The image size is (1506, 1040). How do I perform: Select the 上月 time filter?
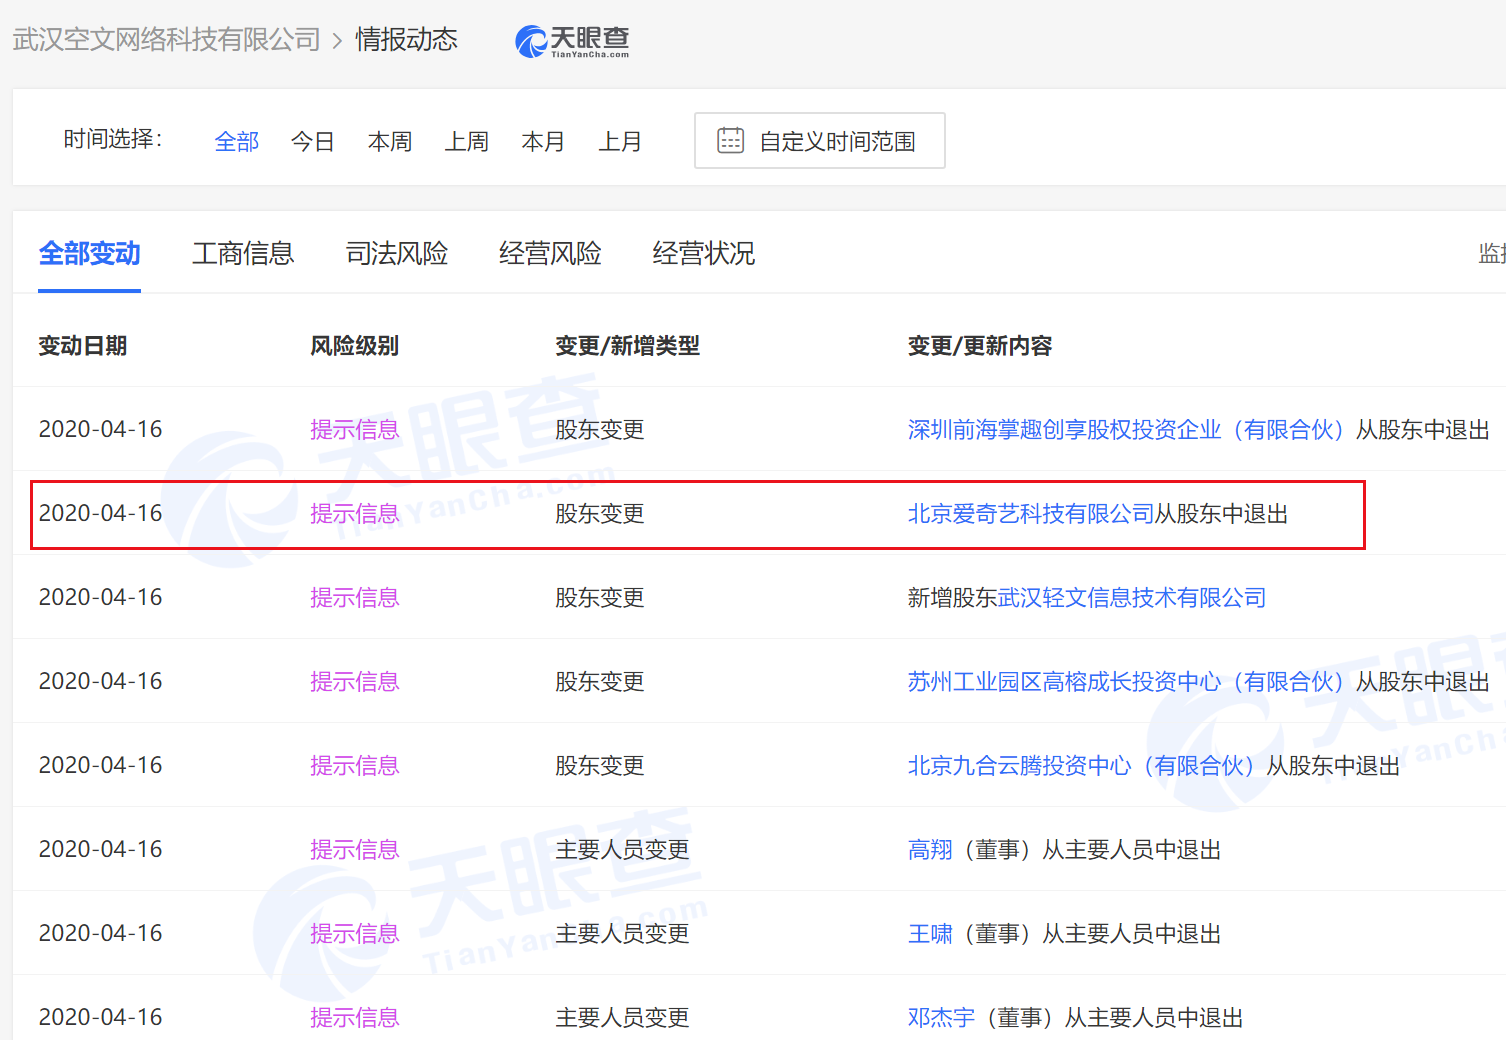tap(620, 142)
